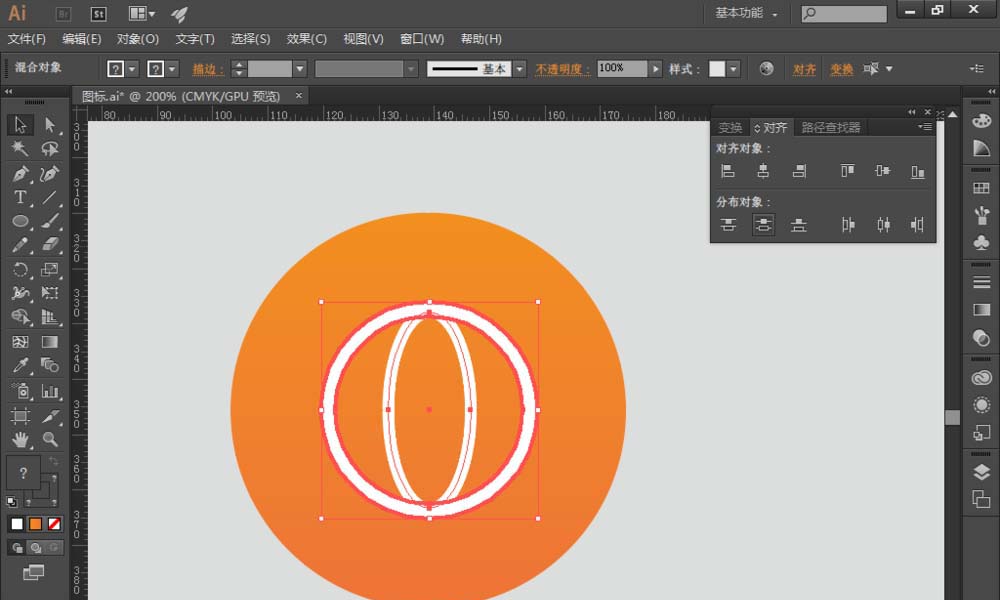
Task: Select the Mesh tool
Action: point(20,342)
